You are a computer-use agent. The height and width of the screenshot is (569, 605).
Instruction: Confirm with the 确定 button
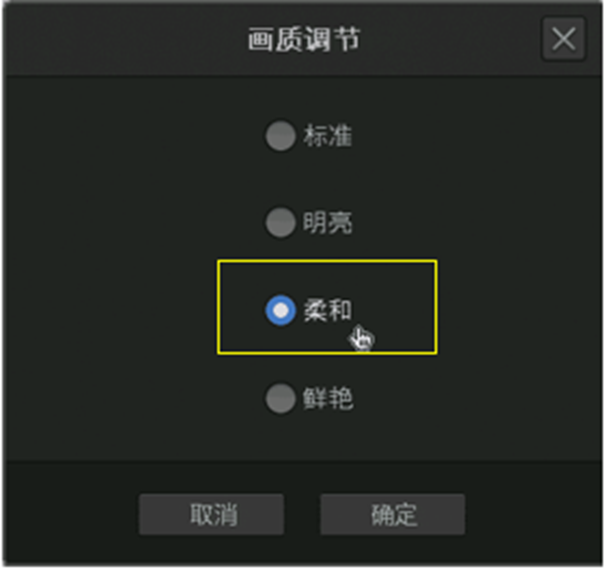(x=392, y=514)
